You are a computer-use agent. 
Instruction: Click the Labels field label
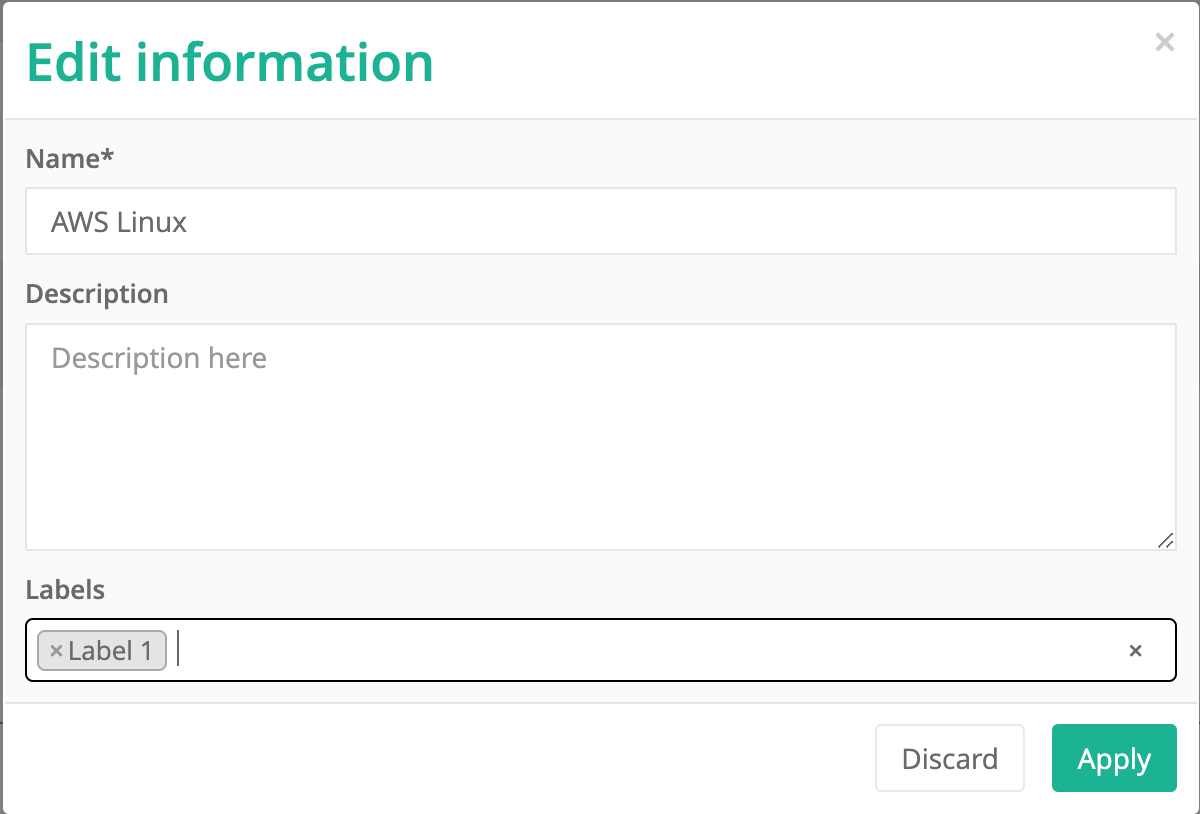65,589
